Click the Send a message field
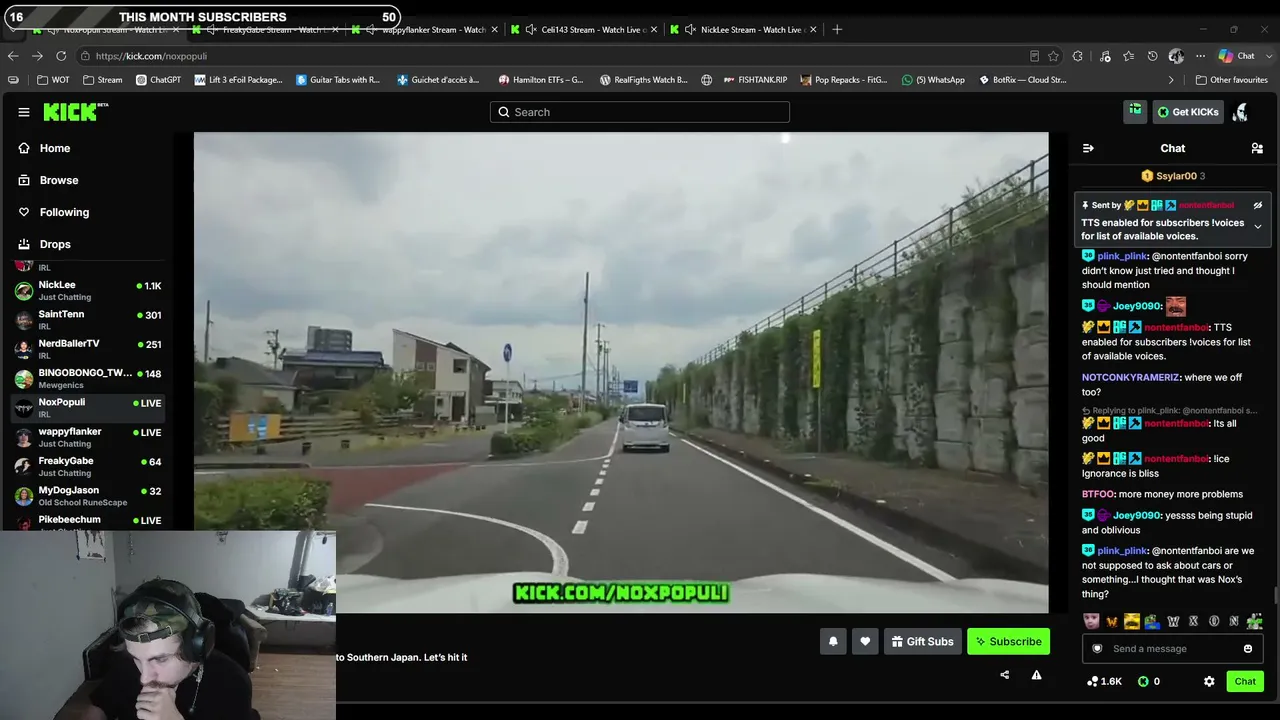The height and width of the screenshot is (720, 1280). pos(1172,649)
